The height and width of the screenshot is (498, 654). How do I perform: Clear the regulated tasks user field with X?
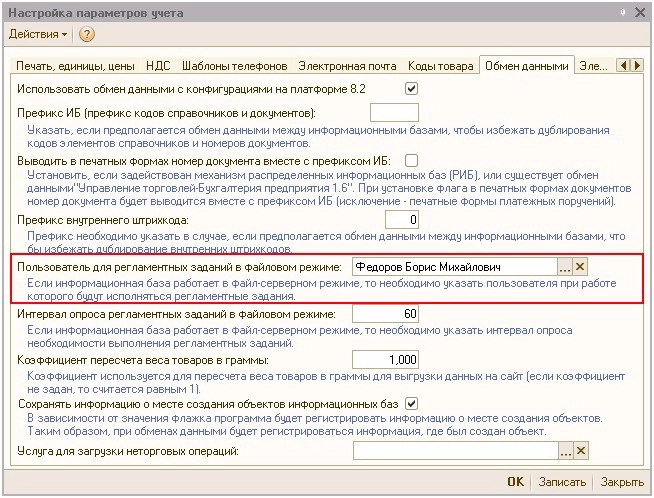[580, 268]
